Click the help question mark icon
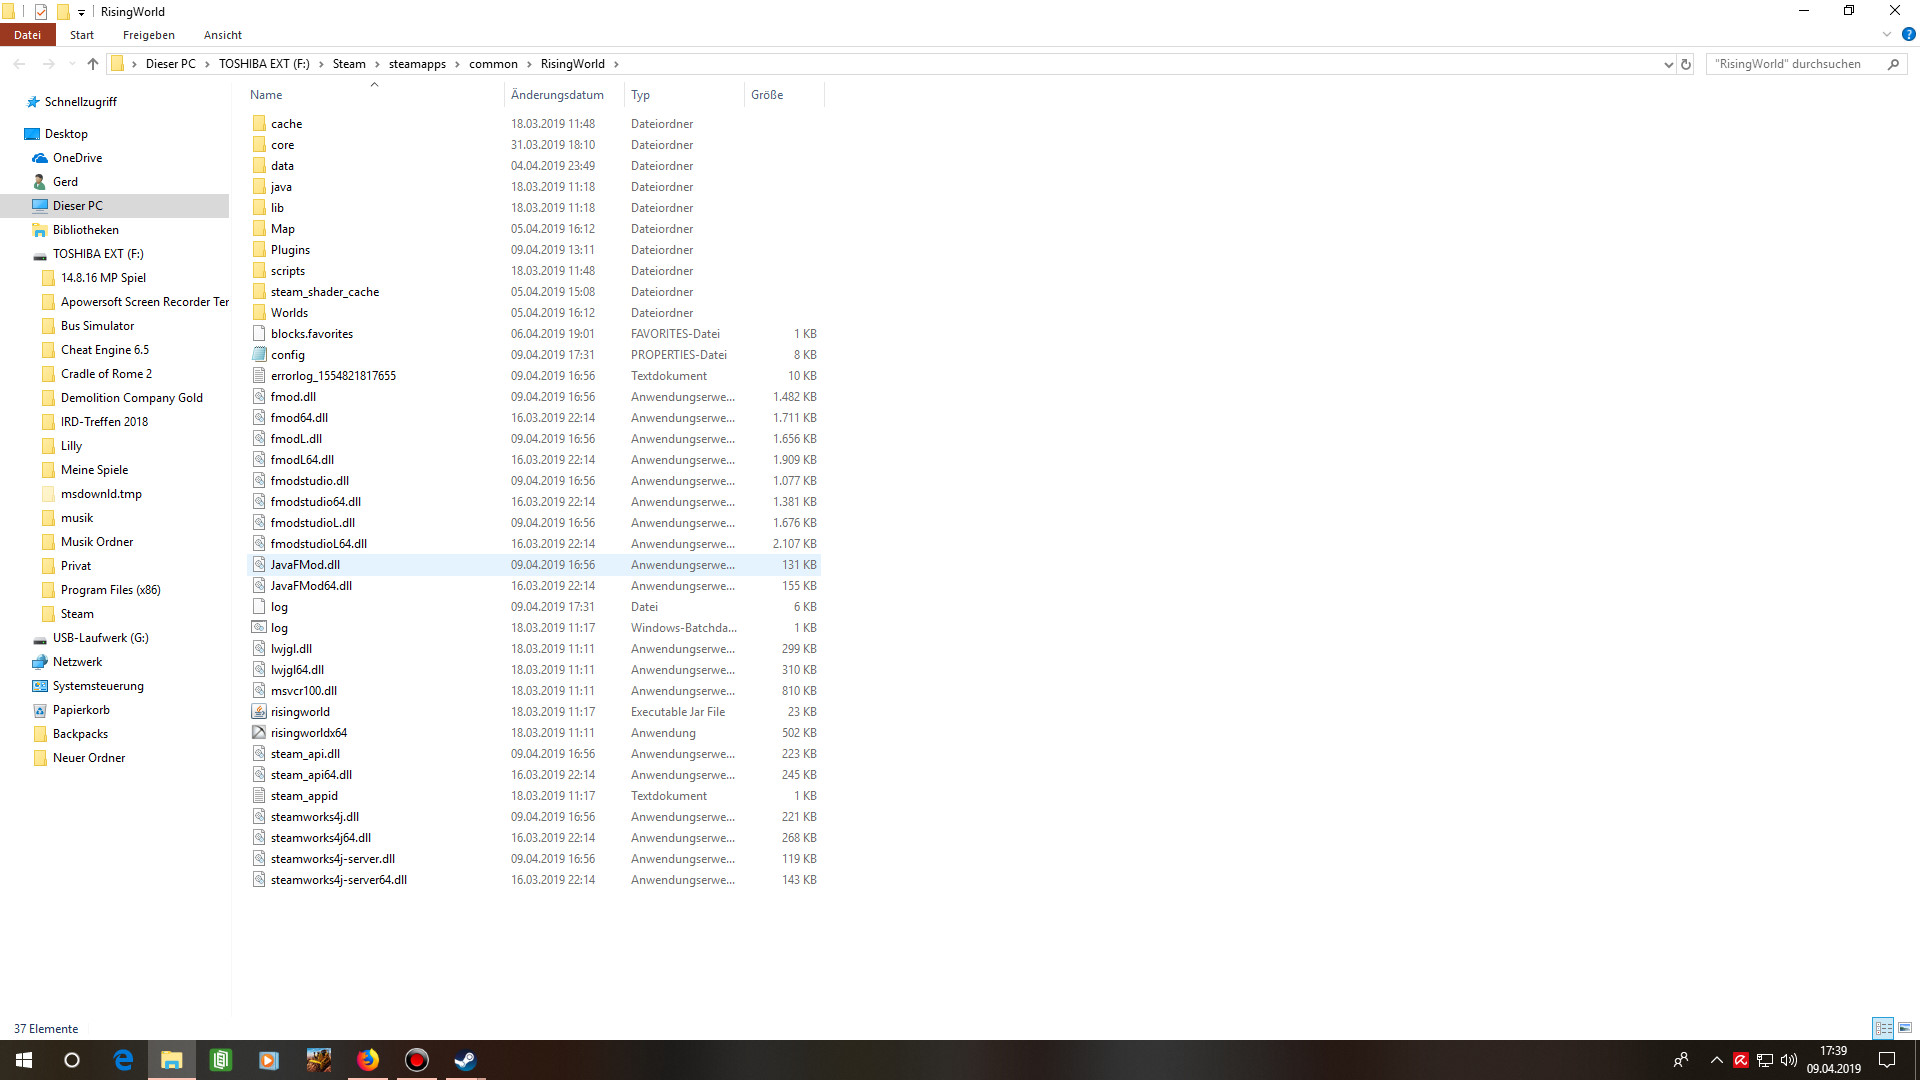Screen dimensions: 1920x1080 click(1908, 34)
